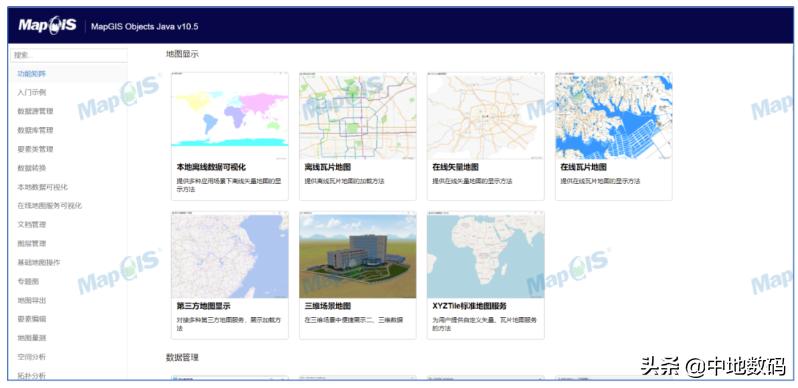Image resolution: width=798 pixels, height=388 pixels.
Task: Open the 在线矢量地图 road map thumbnail
Action: [486, 116]
